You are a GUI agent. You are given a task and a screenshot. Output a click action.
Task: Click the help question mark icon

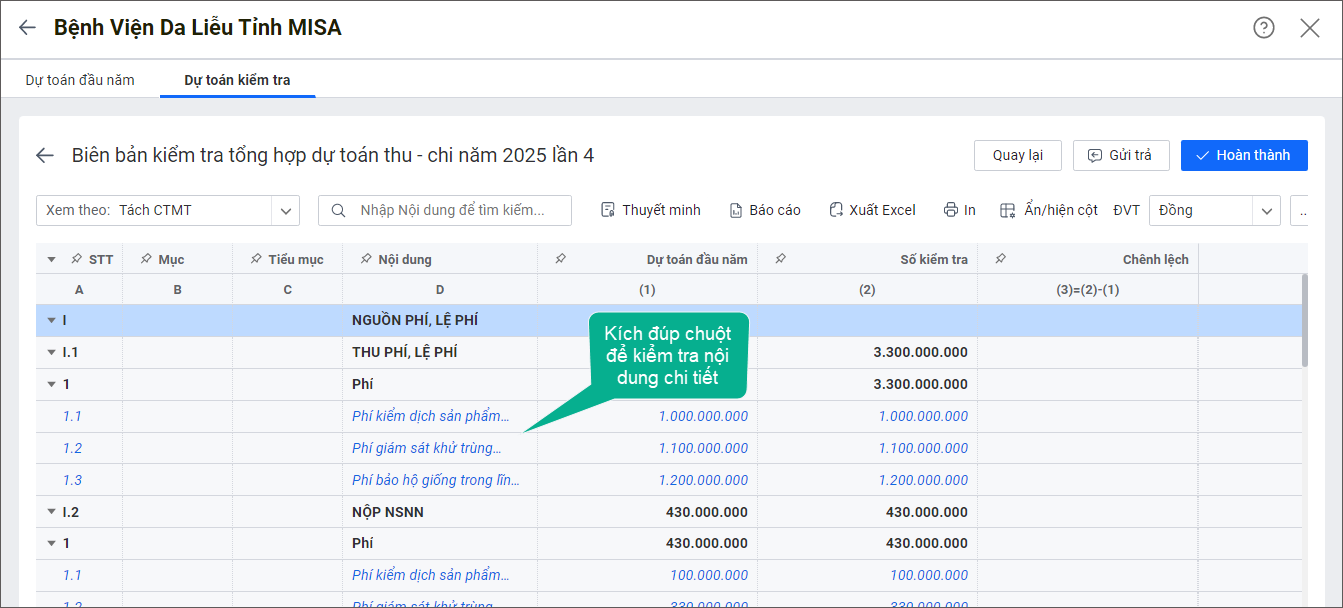pos(1264,28)
